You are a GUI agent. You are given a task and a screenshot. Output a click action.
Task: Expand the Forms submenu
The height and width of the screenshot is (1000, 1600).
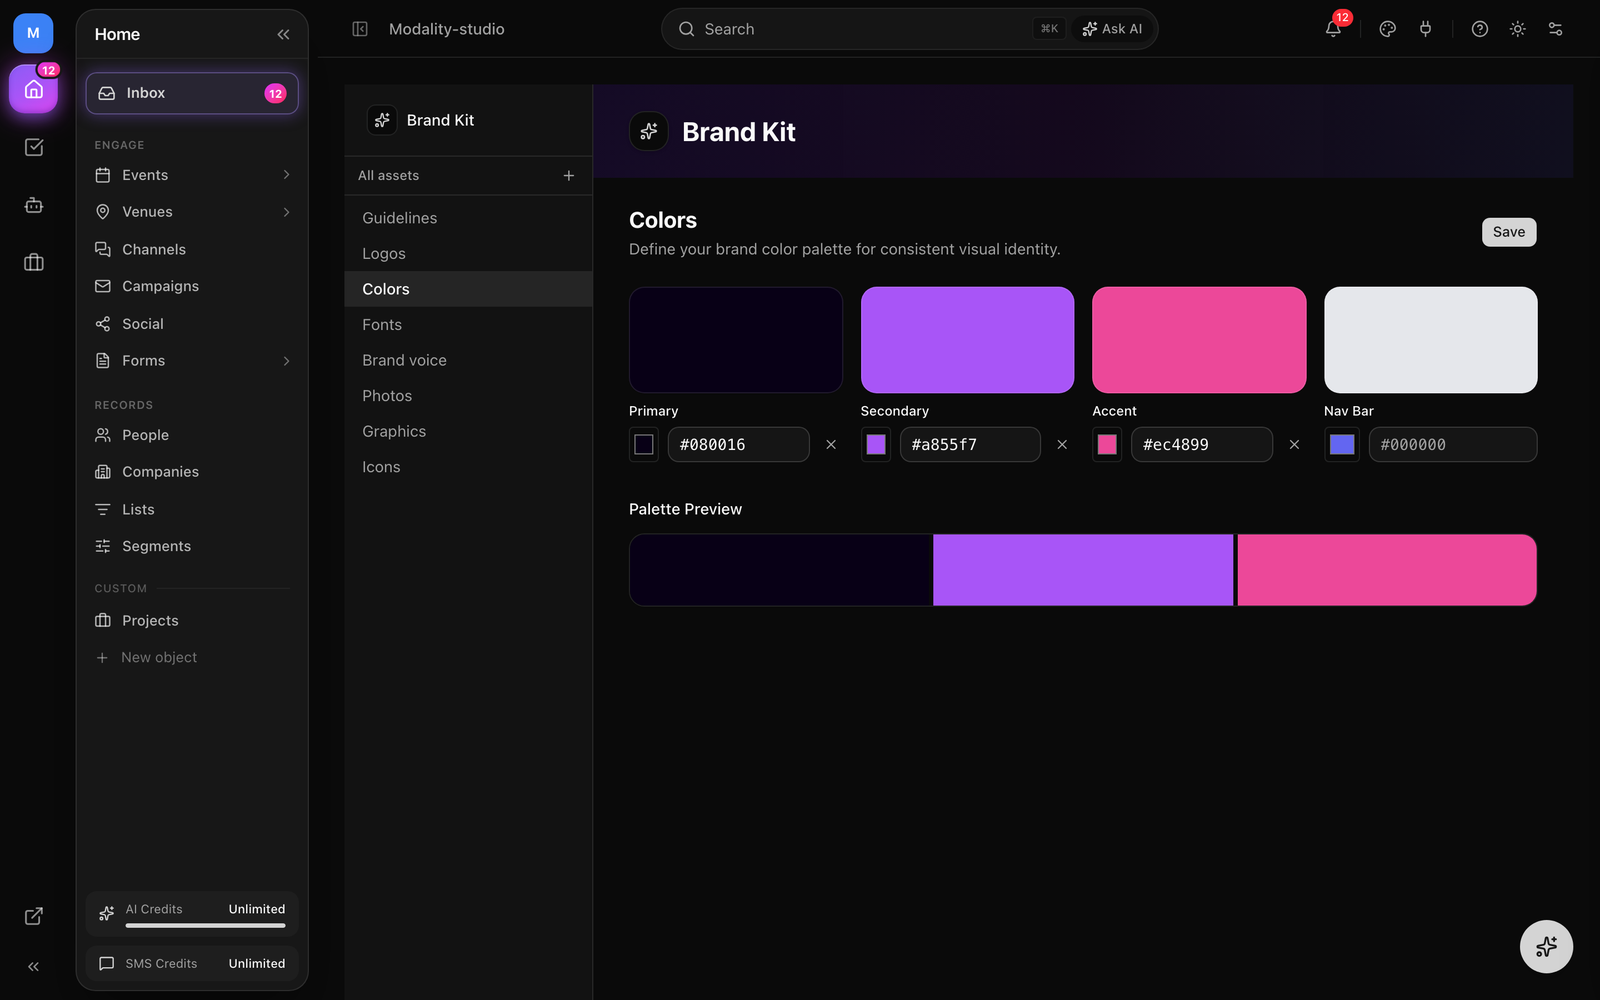286,361
